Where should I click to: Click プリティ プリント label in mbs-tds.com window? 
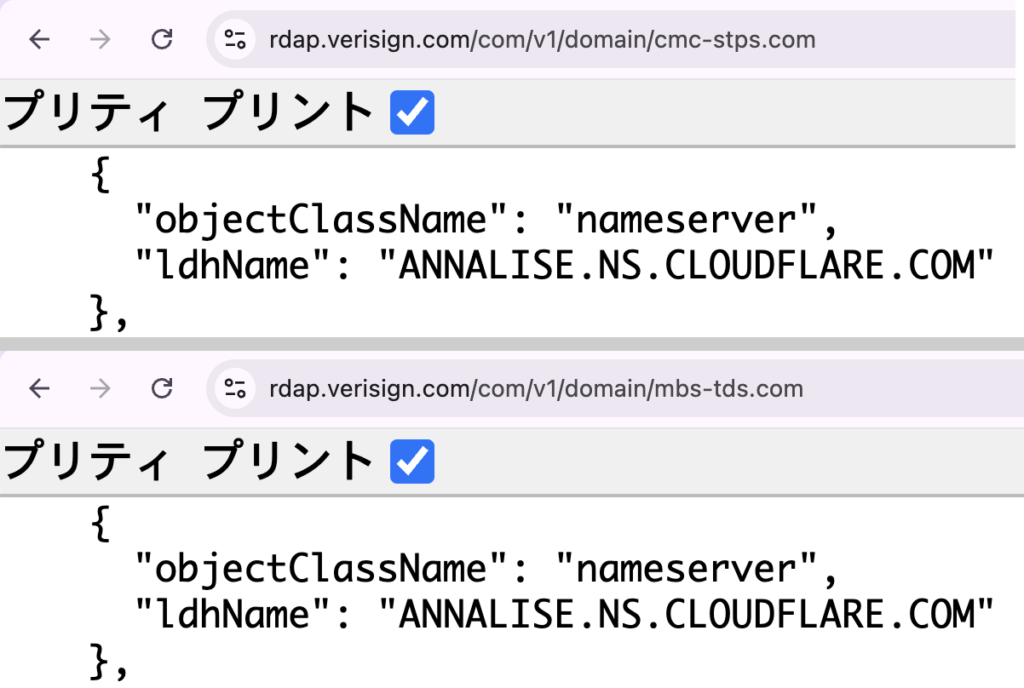(x=189, y=461)
